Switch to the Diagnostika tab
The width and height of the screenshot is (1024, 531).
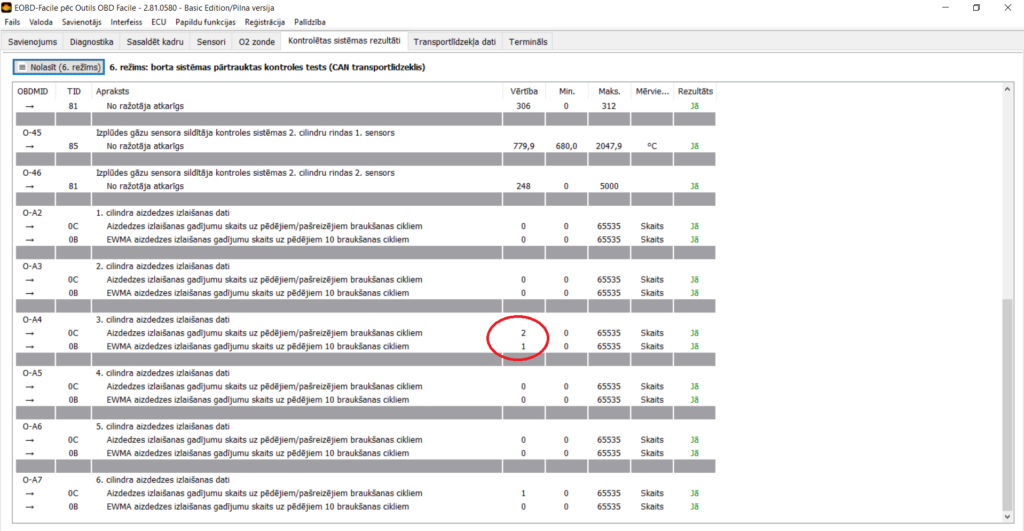tap(91, 42)
